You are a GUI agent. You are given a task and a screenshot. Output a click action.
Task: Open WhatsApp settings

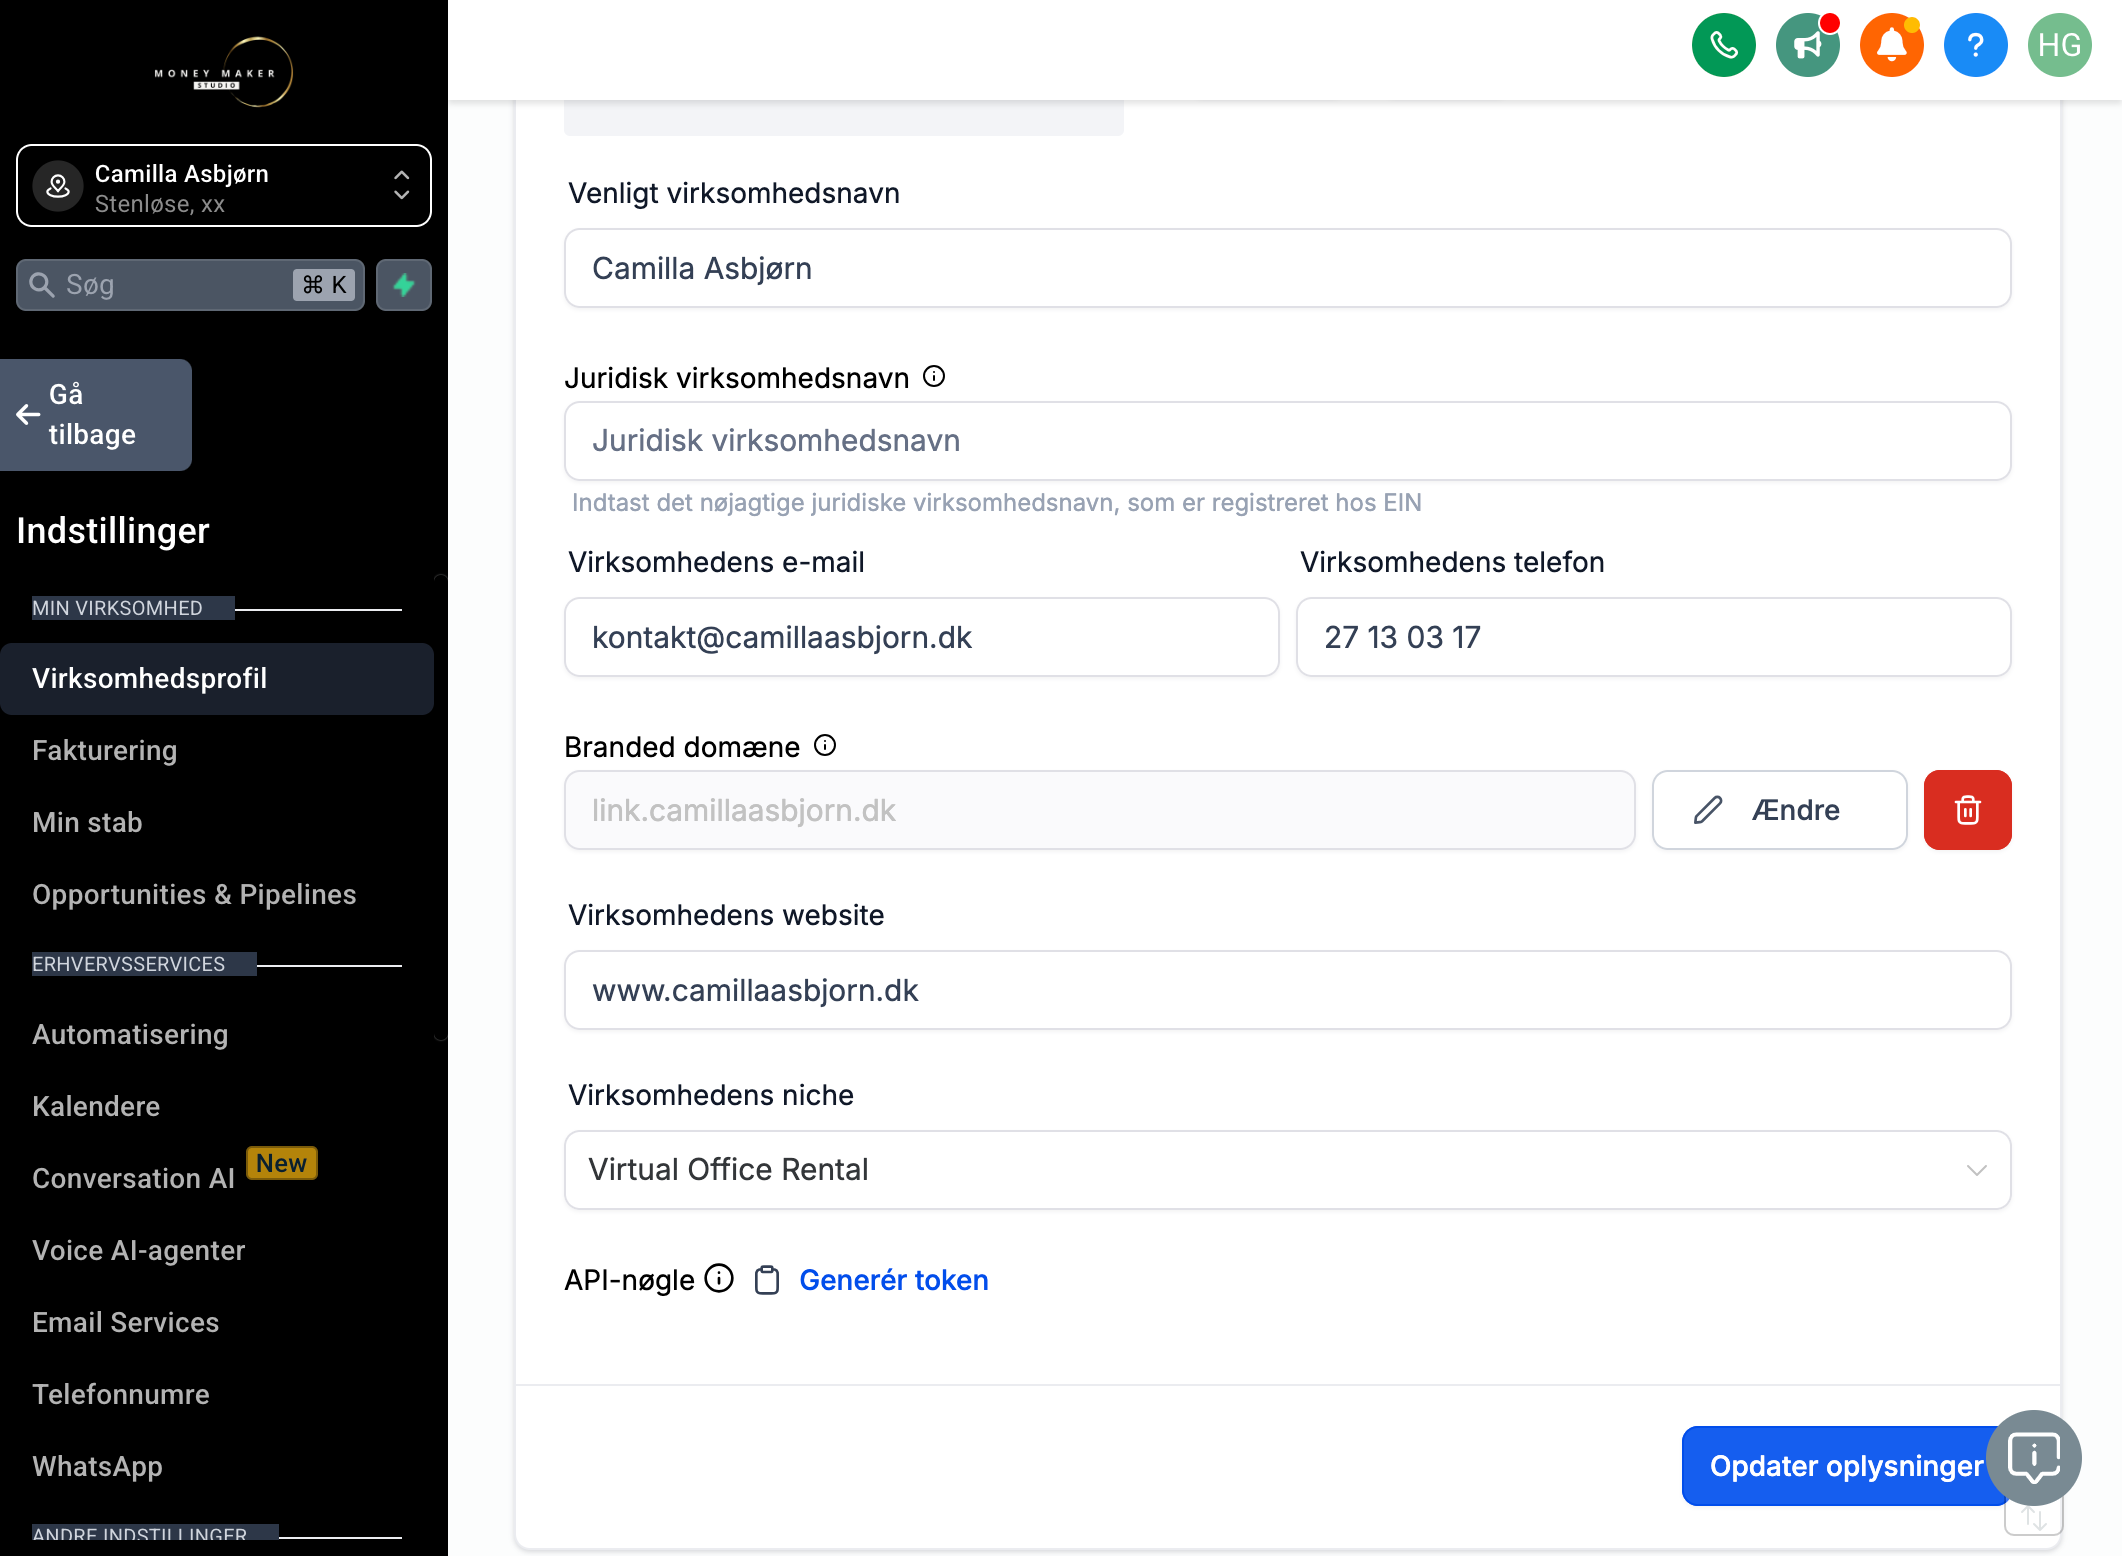coord(97,1467)
